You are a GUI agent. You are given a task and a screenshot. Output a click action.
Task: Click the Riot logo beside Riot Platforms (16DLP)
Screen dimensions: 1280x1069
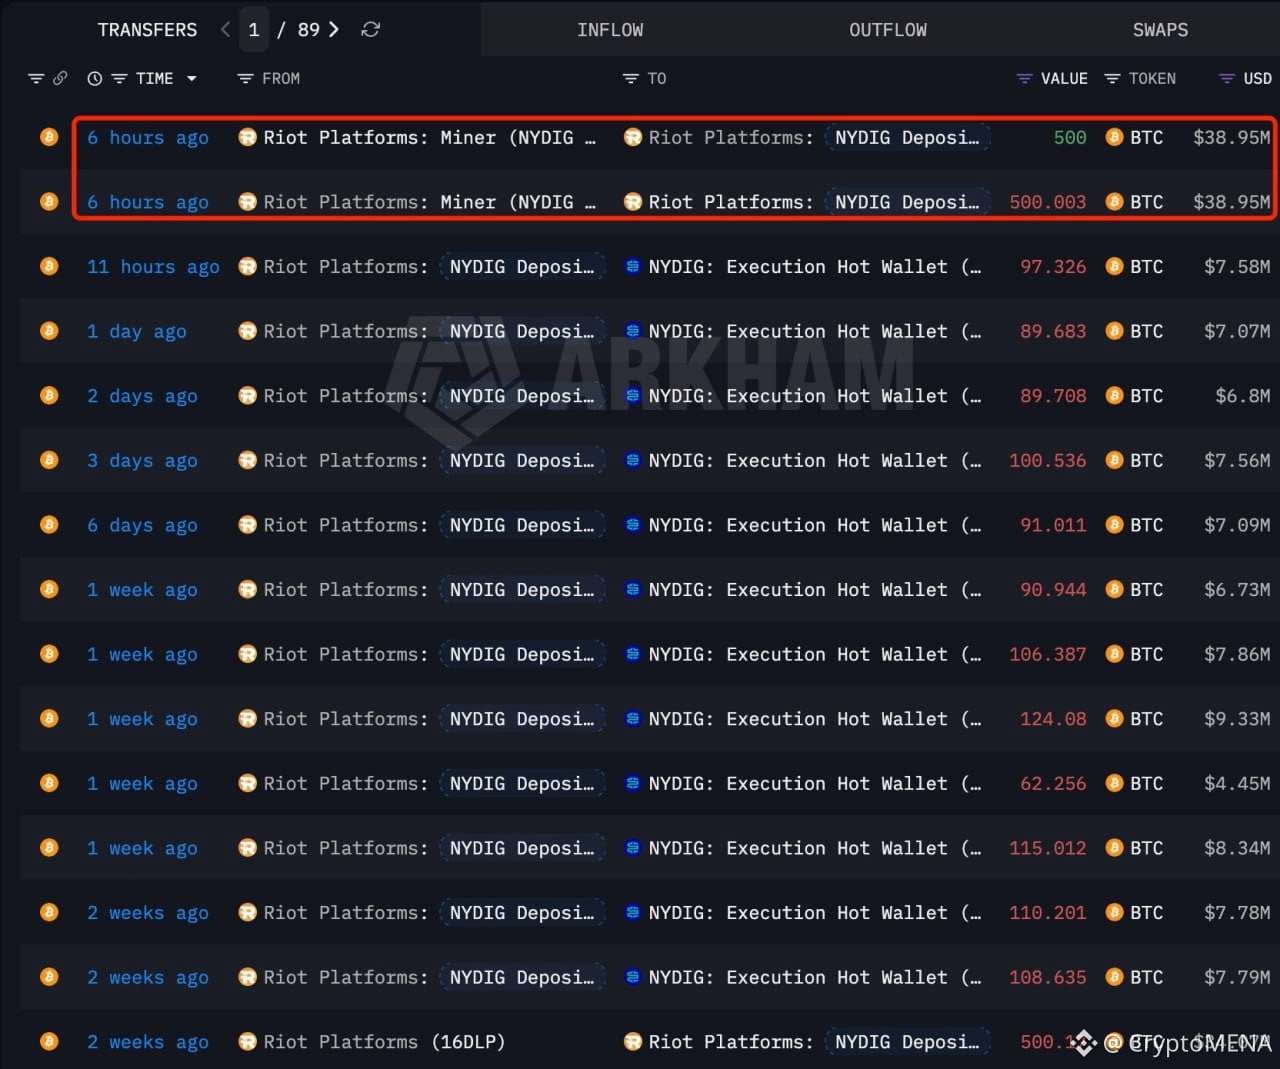pyautogui.click(x=247, y=1041)
